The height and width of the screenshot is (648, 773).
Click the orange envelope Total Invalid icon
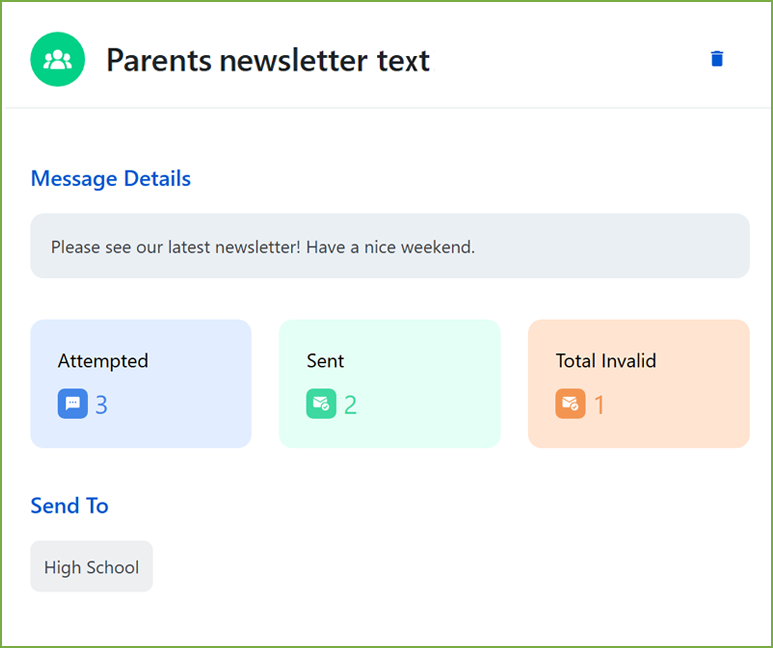[x=570, y=403]
